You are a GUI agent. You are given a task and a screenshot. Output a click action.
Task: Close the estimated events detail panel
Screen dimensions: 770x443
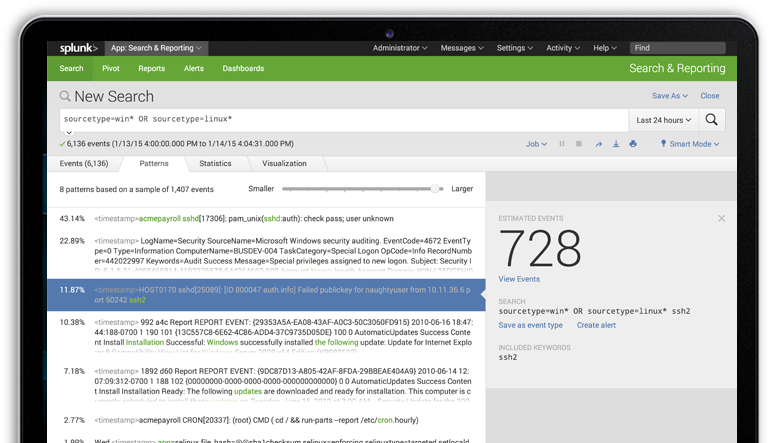(x=722, y=218)
